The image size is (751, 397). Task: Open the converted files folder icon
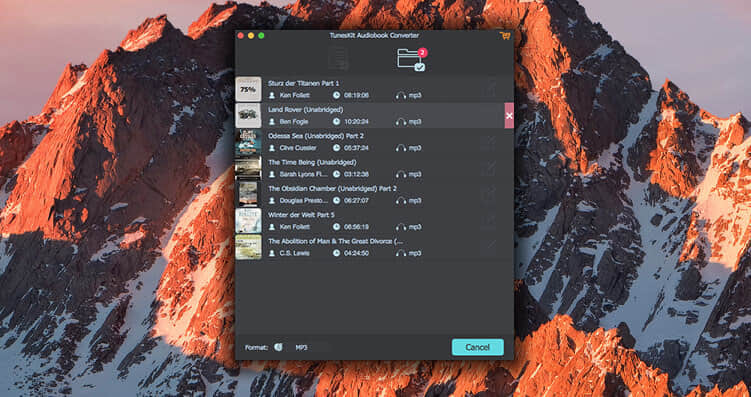tap(411, 60)
